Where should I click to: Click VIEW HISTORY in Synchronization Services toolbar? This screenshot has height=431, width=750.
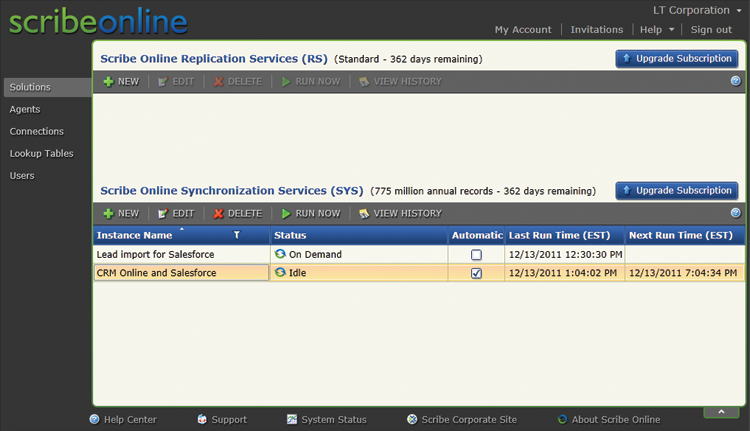pyautogui.click(x=400, y=214)
